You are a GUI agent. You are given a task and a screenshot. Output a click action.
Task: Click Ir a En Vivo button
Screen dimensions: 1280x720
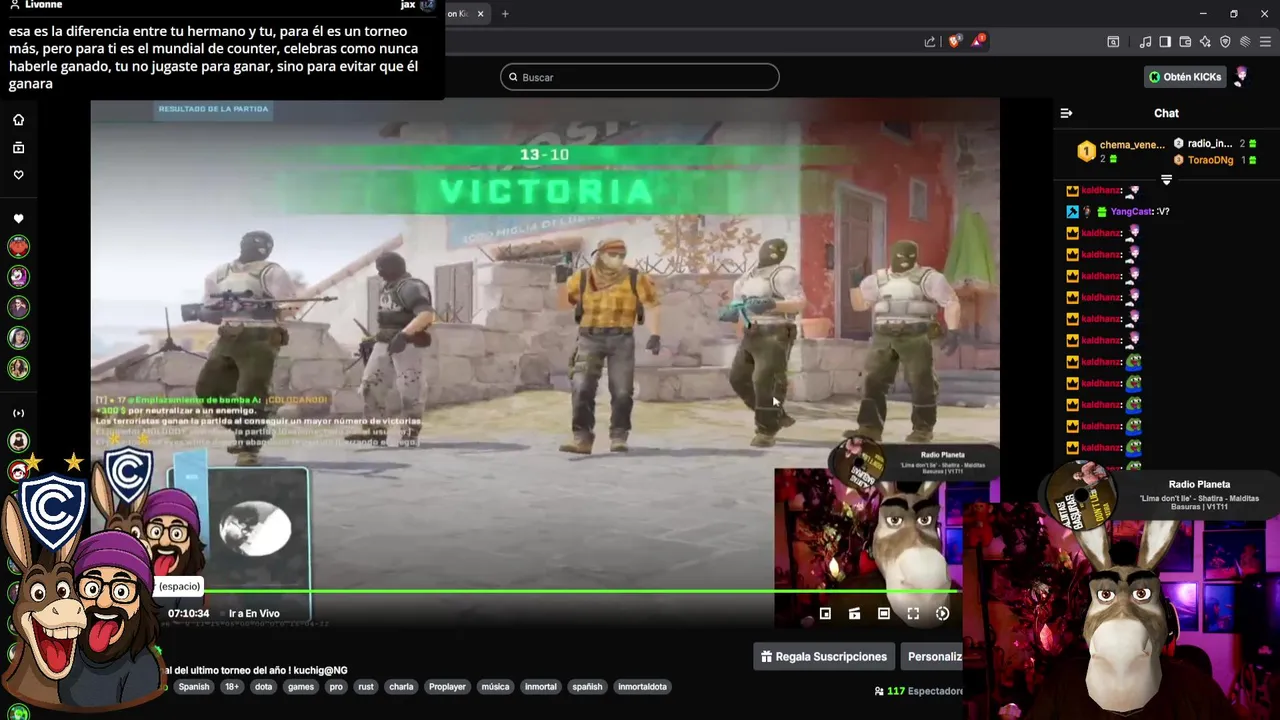pos(254,614)
